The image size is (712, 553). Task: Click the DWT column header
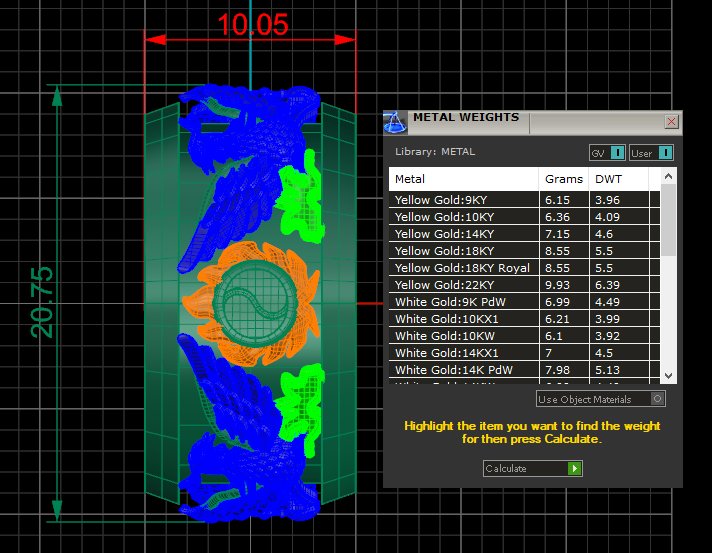click(x=618, y=179)
